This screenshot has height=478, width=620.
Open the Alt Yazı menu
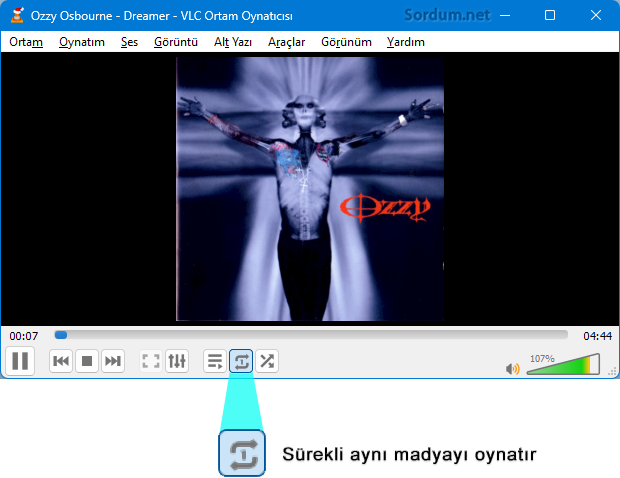click(233, 42)
